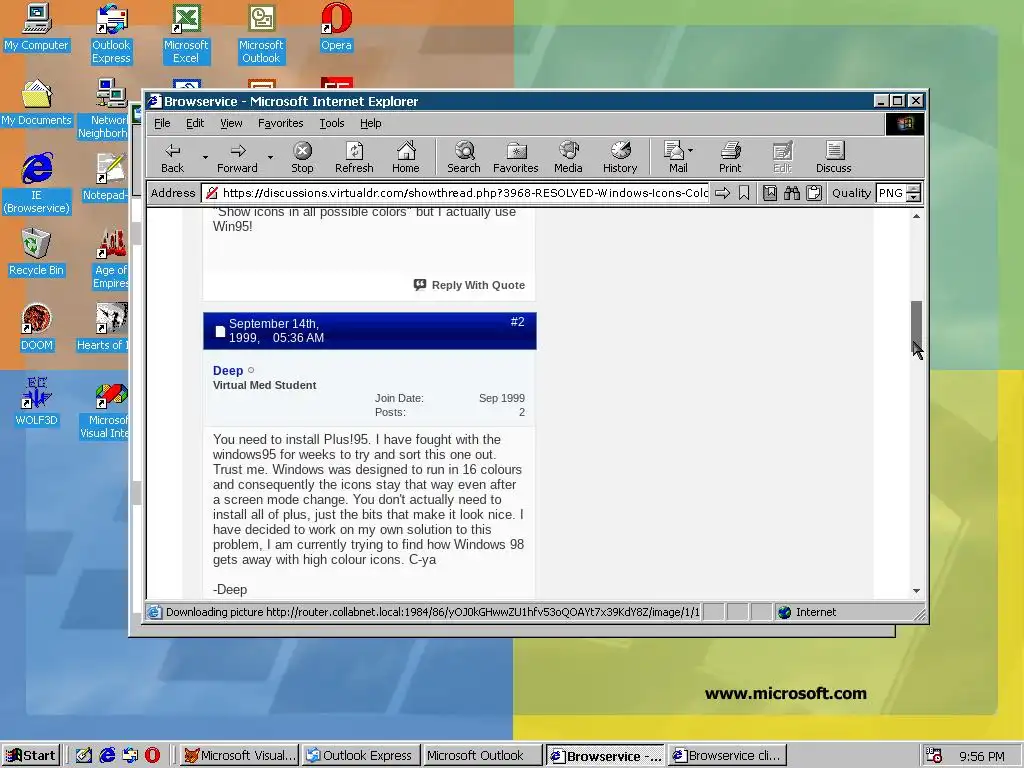
Task: Click the binoculars find icon
Action: click(792, 193)
